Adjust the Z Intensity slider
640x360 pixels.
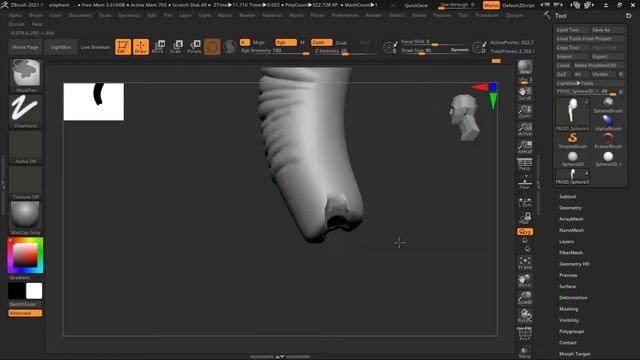(345, 51)
